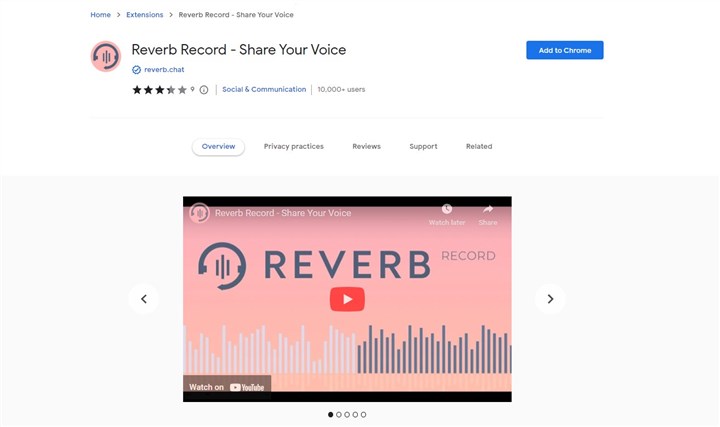The image size is (720, 427).
Task: Click the video title Reverb Record - Share Your Voice
Action: [x=283, y=213]
